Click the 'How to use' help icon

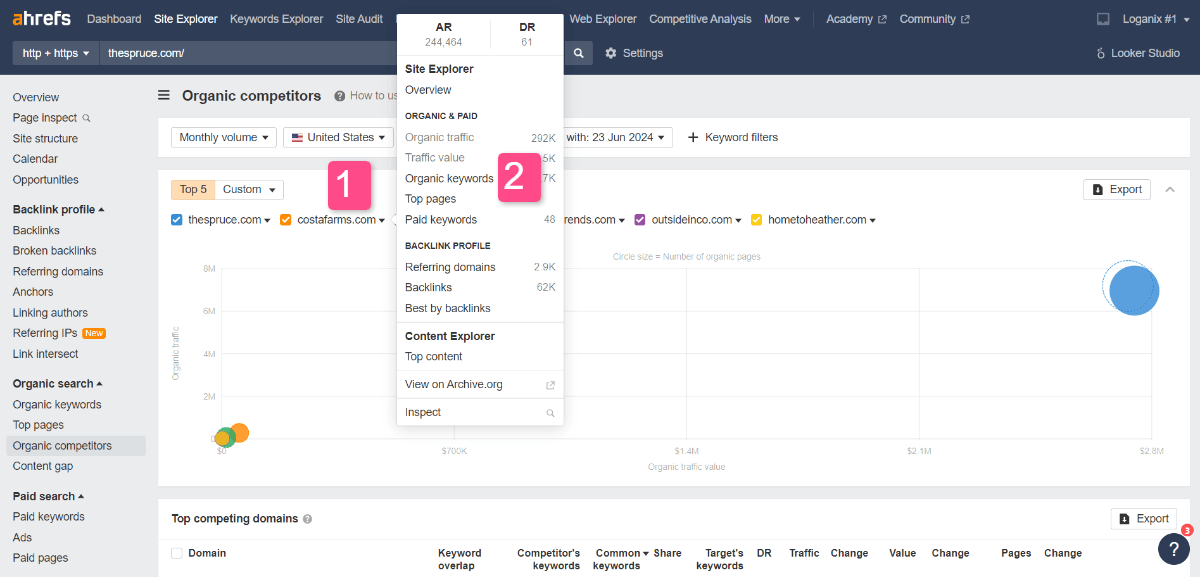[x=340, y=96]
